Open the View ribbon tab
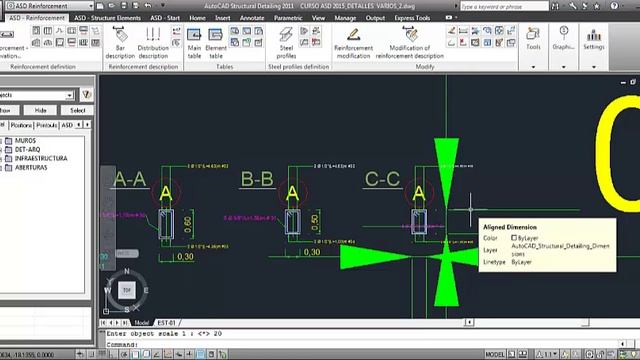 pyautogui.click(x=318, y=18)
